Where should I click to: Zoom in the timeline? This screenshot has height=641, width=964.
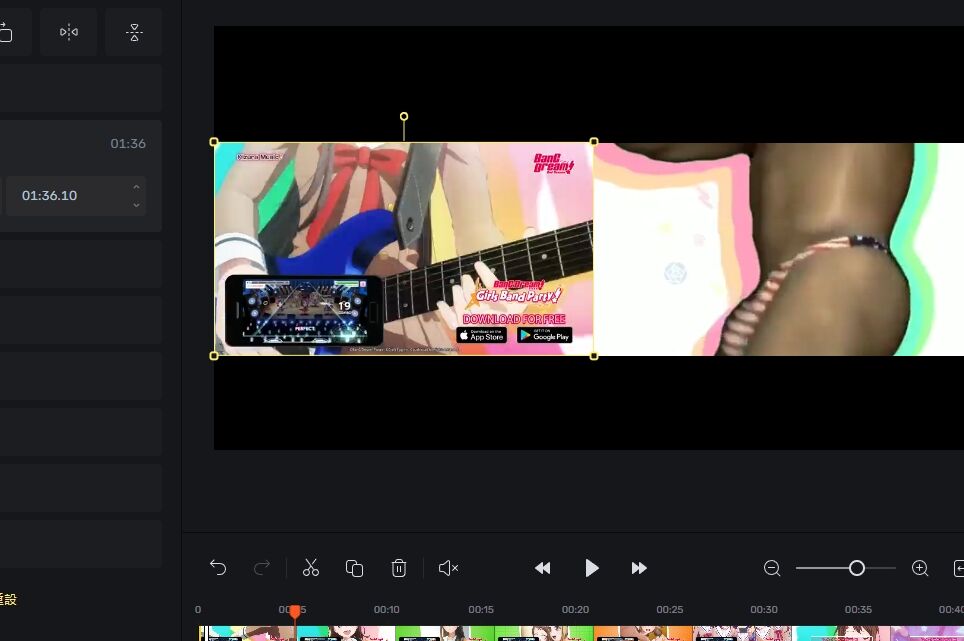920,568
